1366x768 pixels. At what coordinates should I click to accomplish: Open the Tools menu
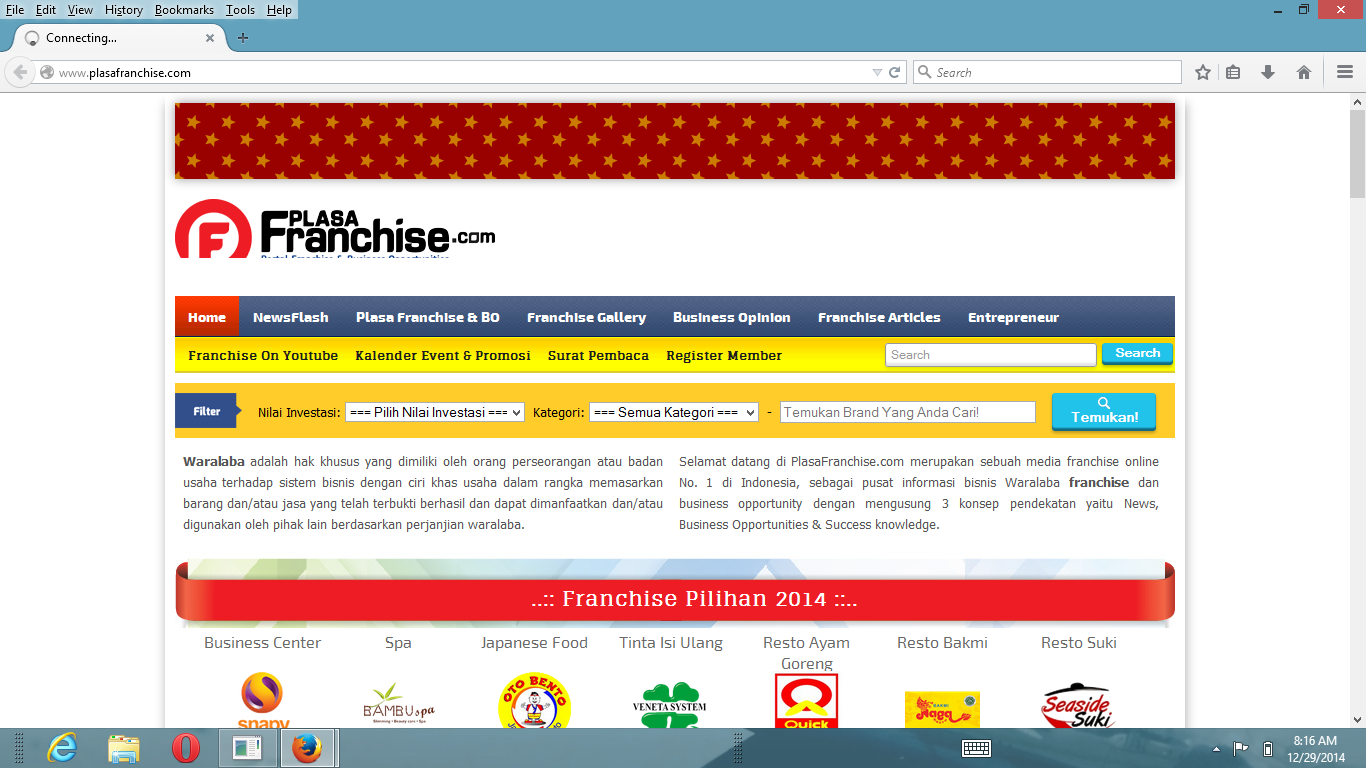click(x=240, y=10)
